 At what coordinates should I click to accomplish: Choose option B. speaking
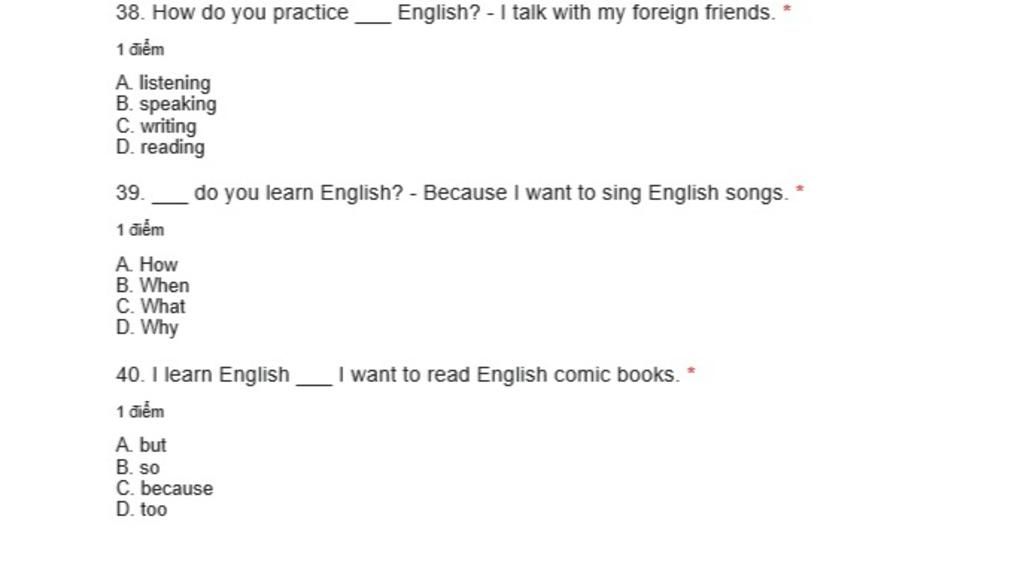pyautogui.click(x=166, y=104)
